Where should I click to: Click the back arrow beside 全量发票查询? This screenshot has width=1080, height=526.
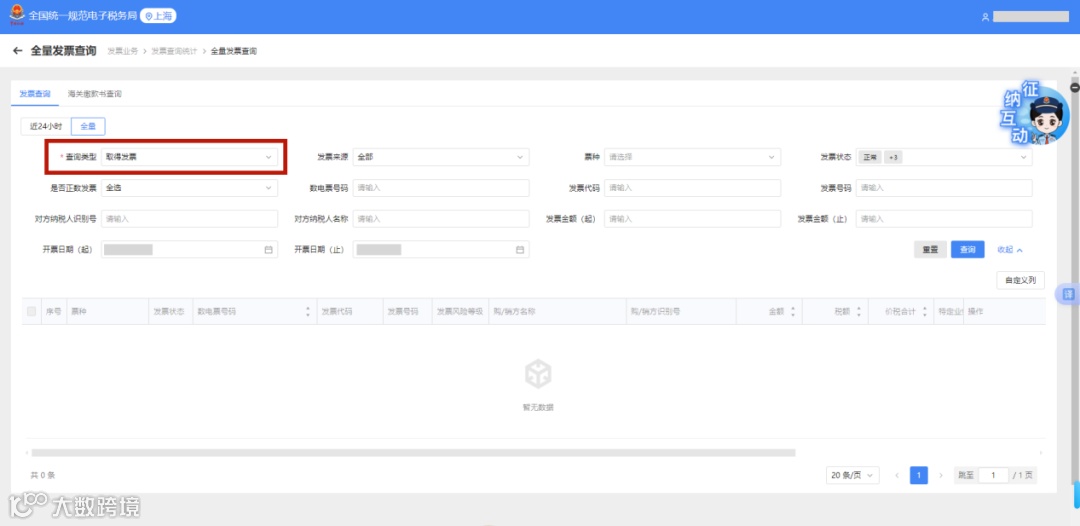(x=18, y=51)
